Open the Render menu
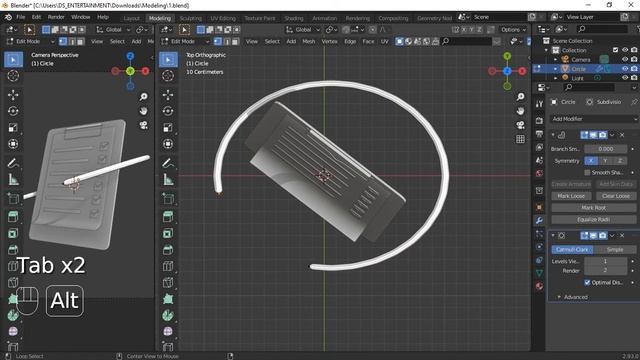This screenshot has width=640, height=360. (56, 17)
